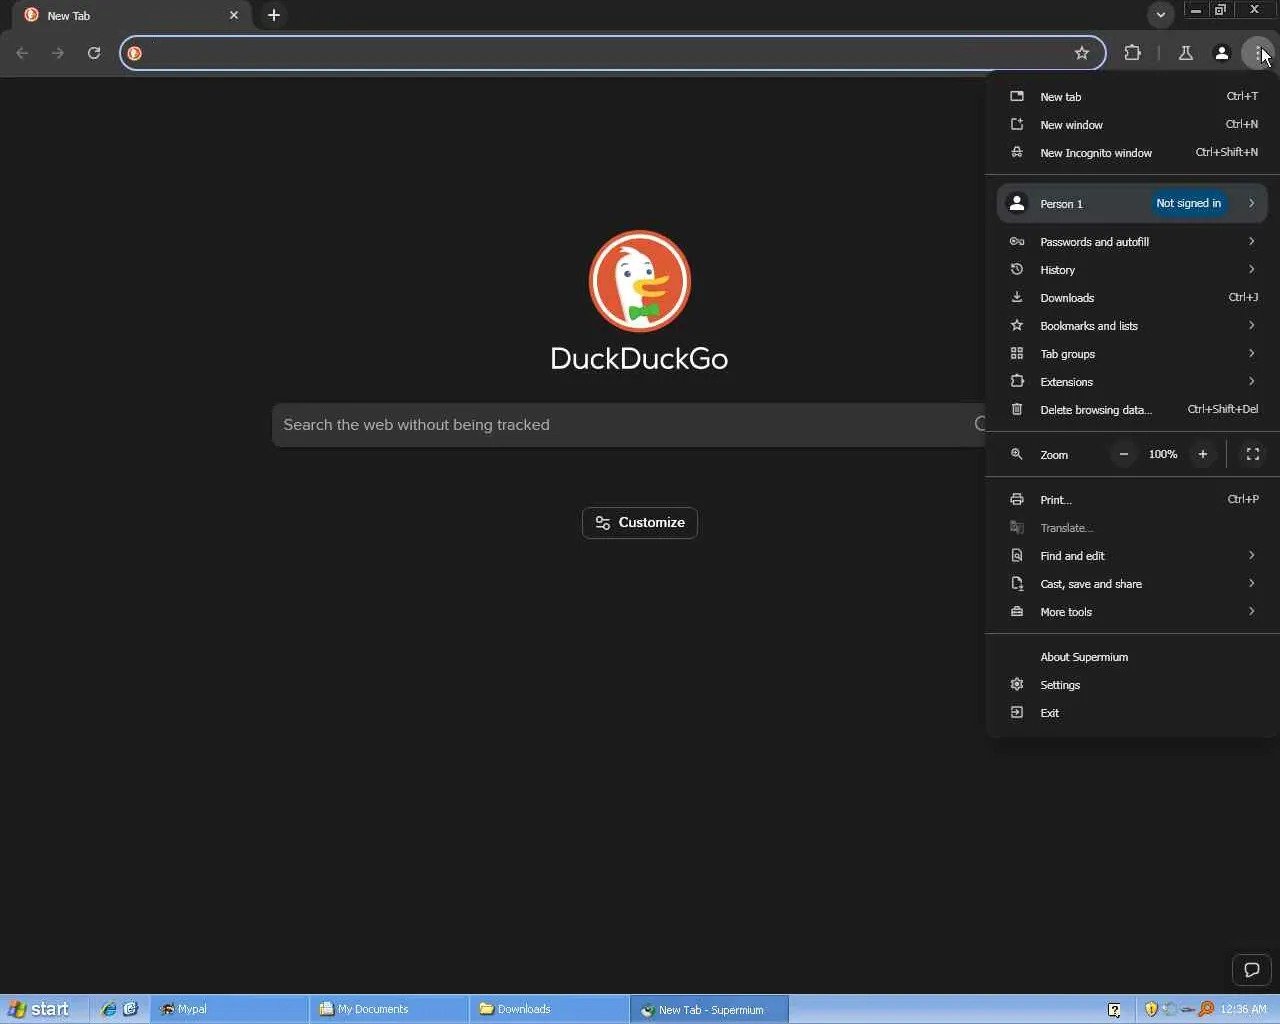
Task: Open a New Incognito window
Action: pyautogui.click(x=1132, y=153)
